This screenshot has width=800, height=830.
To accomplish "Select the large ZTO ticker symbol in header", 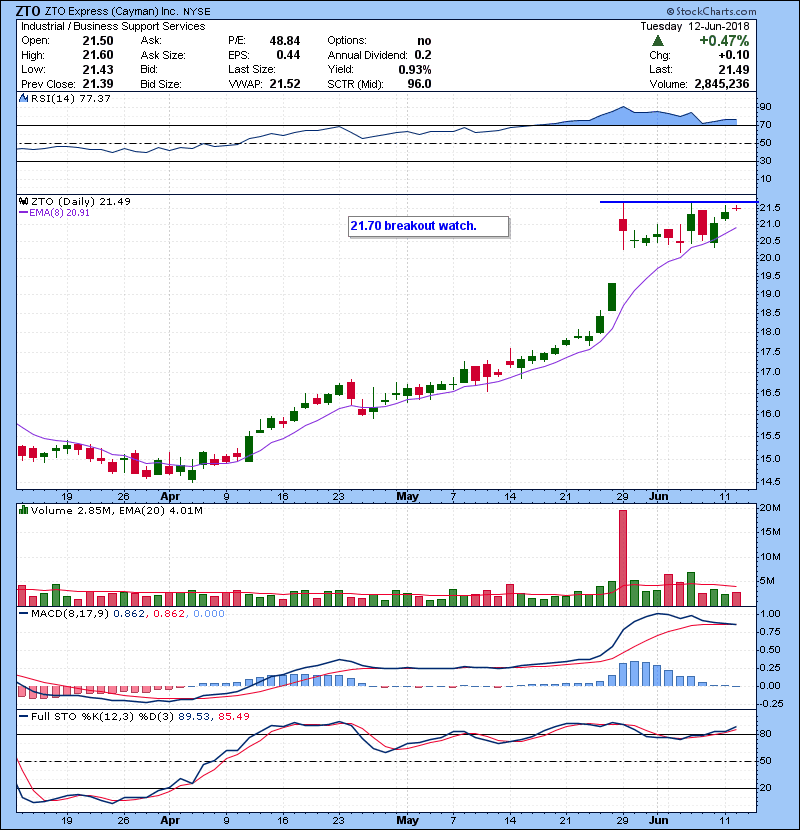I will click(x=28, y=11).
